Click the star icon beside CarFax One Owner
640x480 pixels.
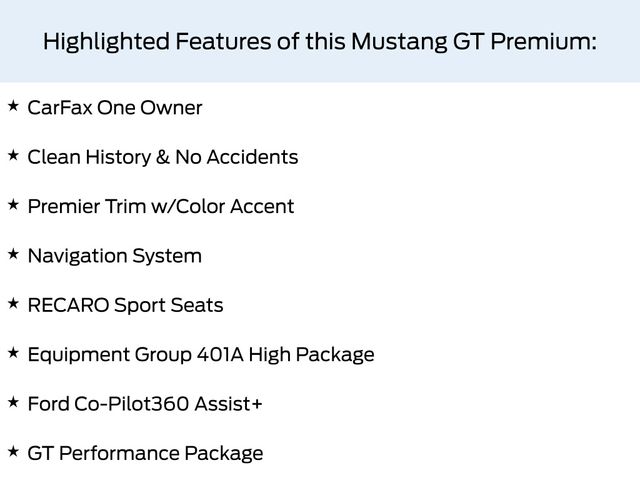point(13,105)
